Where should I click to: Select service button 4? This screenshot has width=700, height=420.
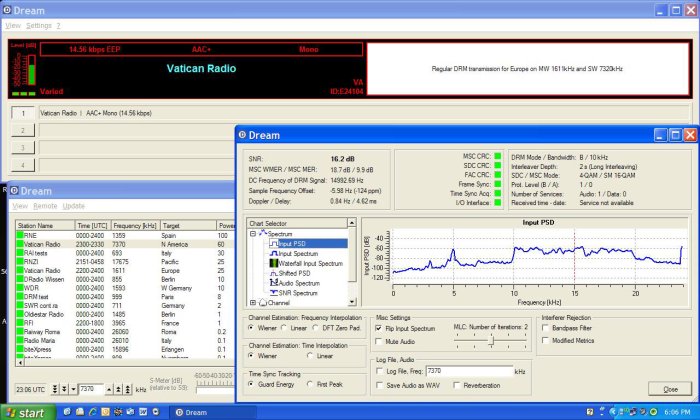click(23, 165)
